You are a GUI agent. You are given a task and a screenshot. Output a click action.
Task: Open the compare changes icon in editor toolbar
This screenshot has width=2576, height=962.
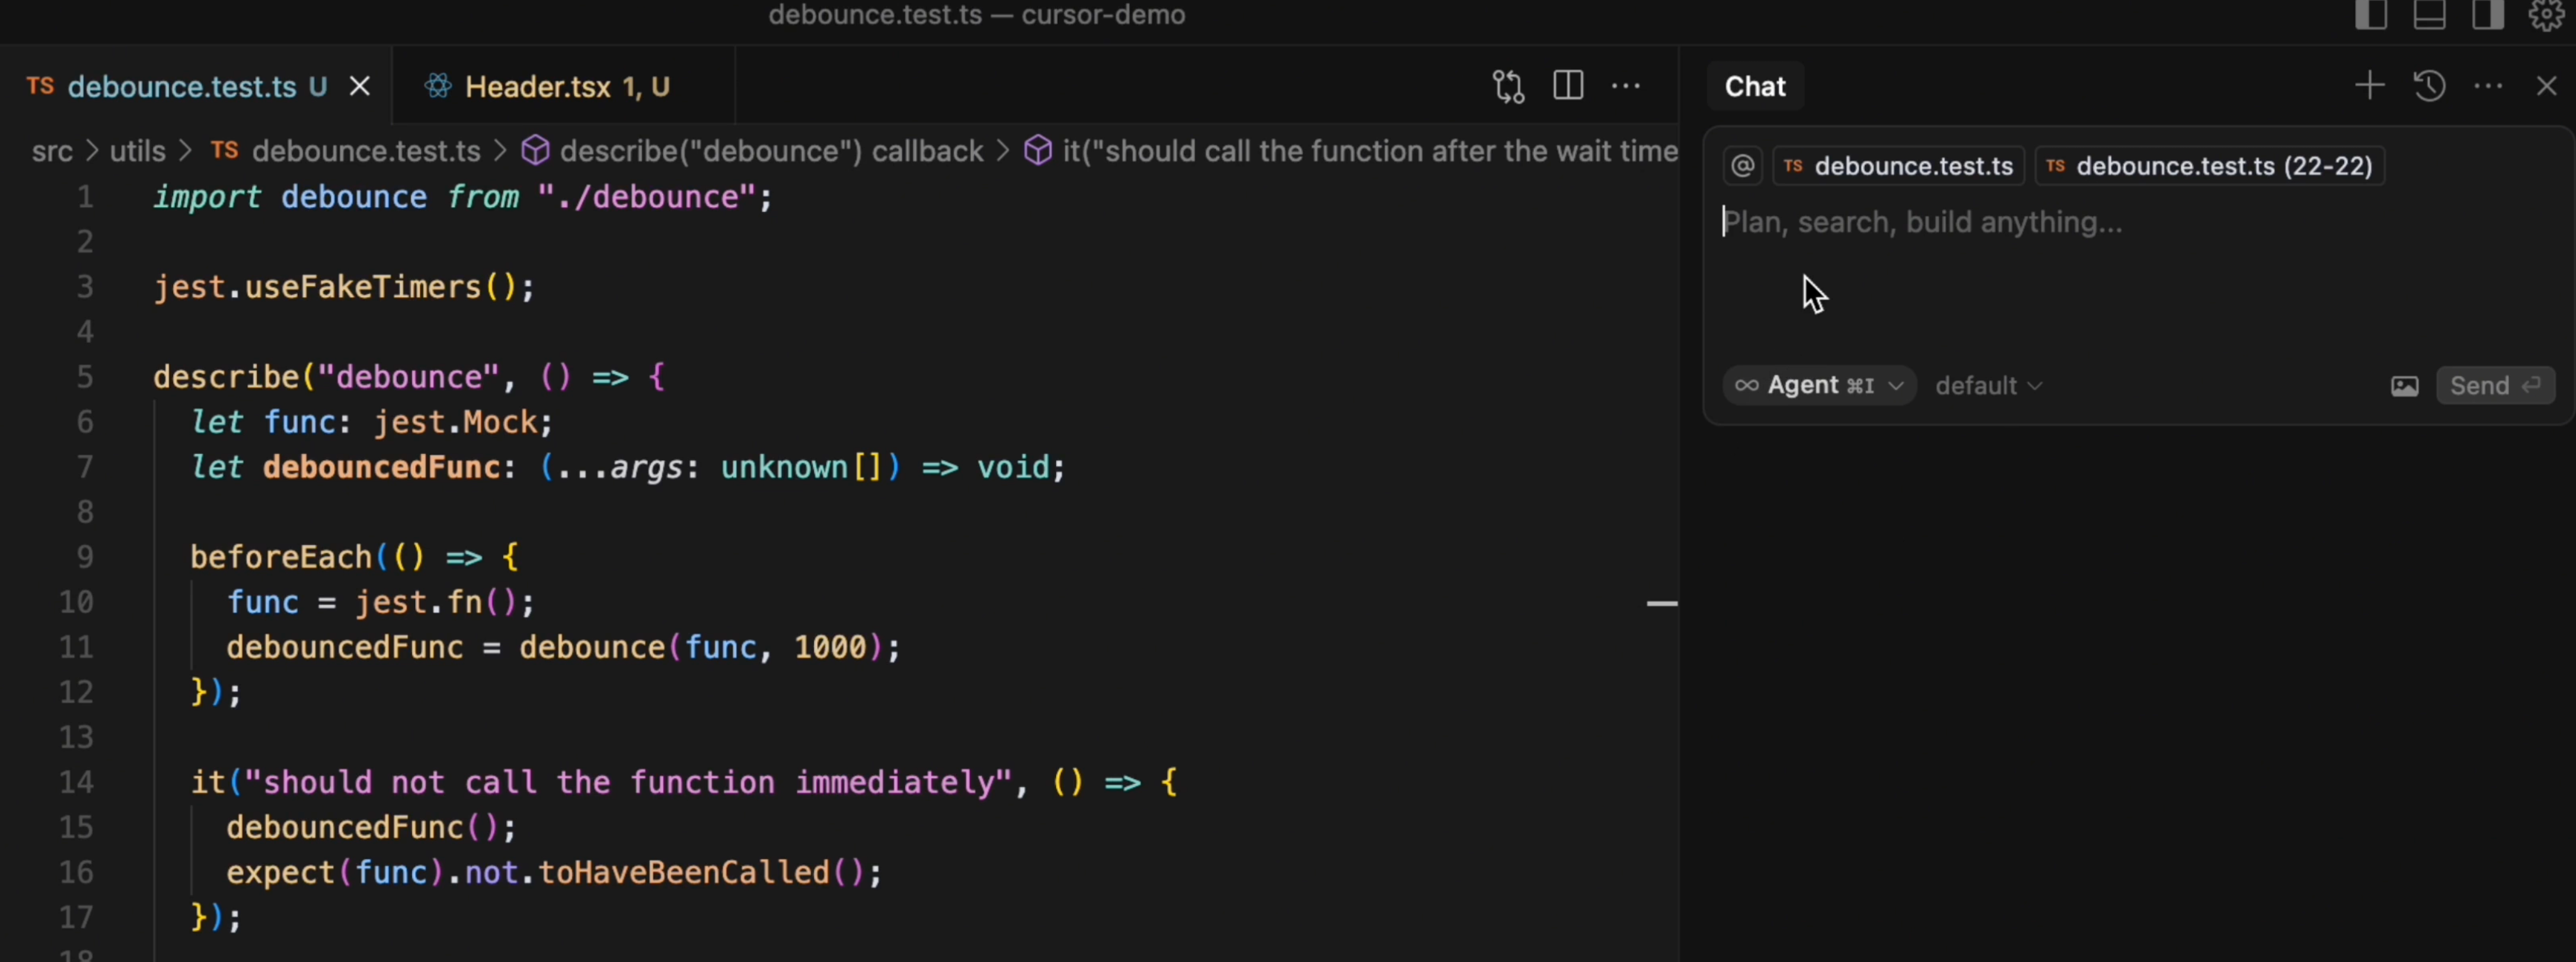click(x=1508, y=87)
